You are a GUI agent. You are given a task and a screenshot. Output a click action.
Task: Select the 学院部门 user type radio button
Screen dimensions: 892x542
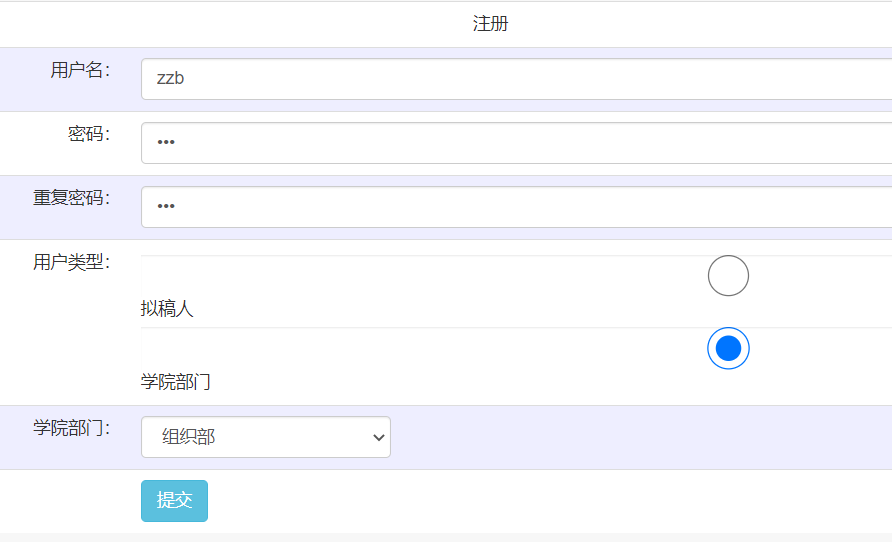pos(728,348)
